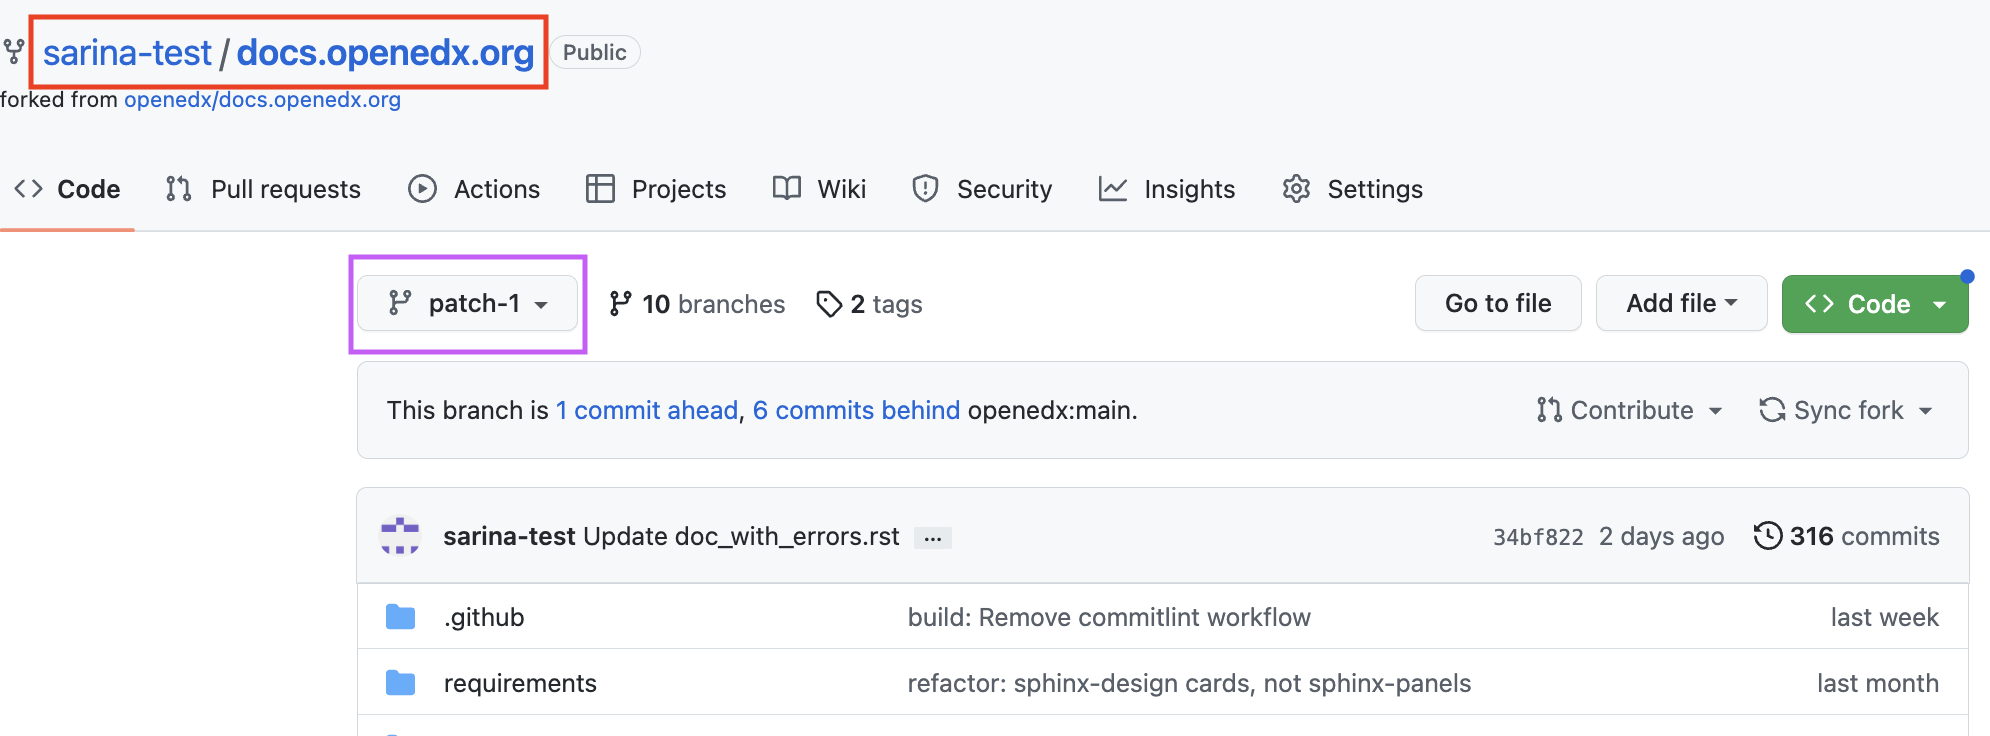This screenshot has height=736, width=1990.
Task: Follow the openedx/docs.openedx.org fork source link
Action: click(x=262, y=100)
